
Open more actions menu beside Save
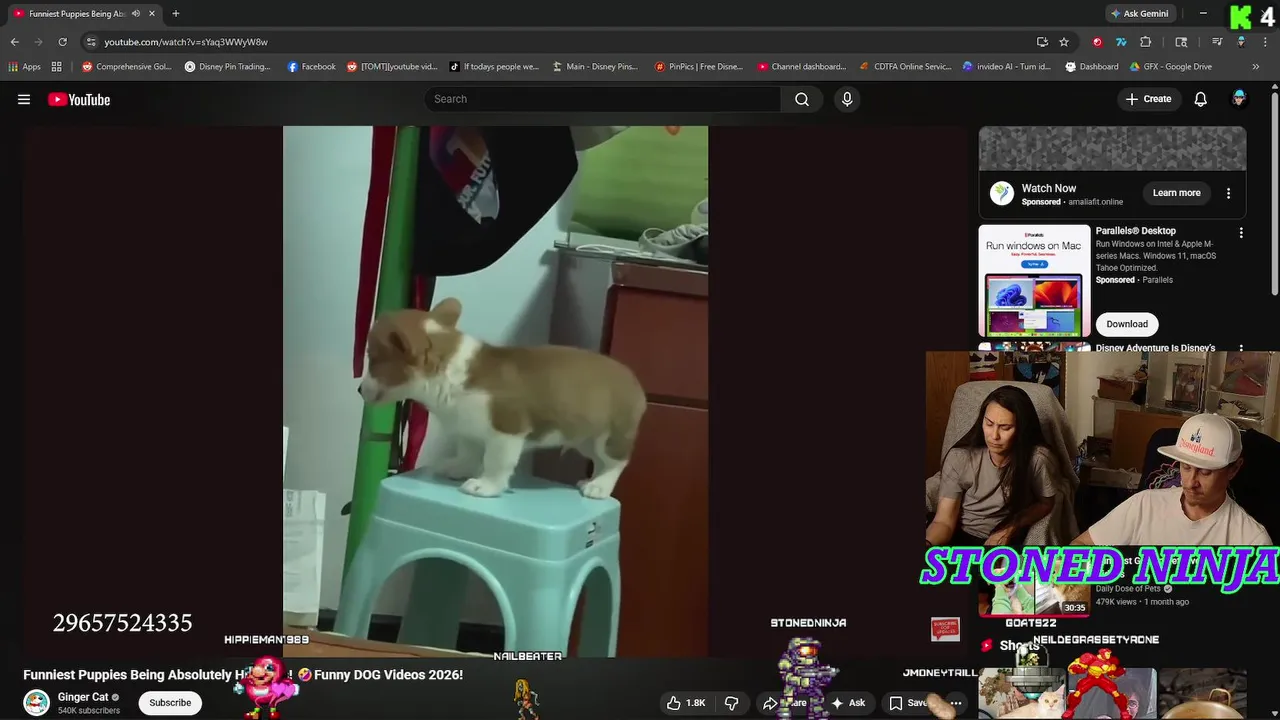956,703
